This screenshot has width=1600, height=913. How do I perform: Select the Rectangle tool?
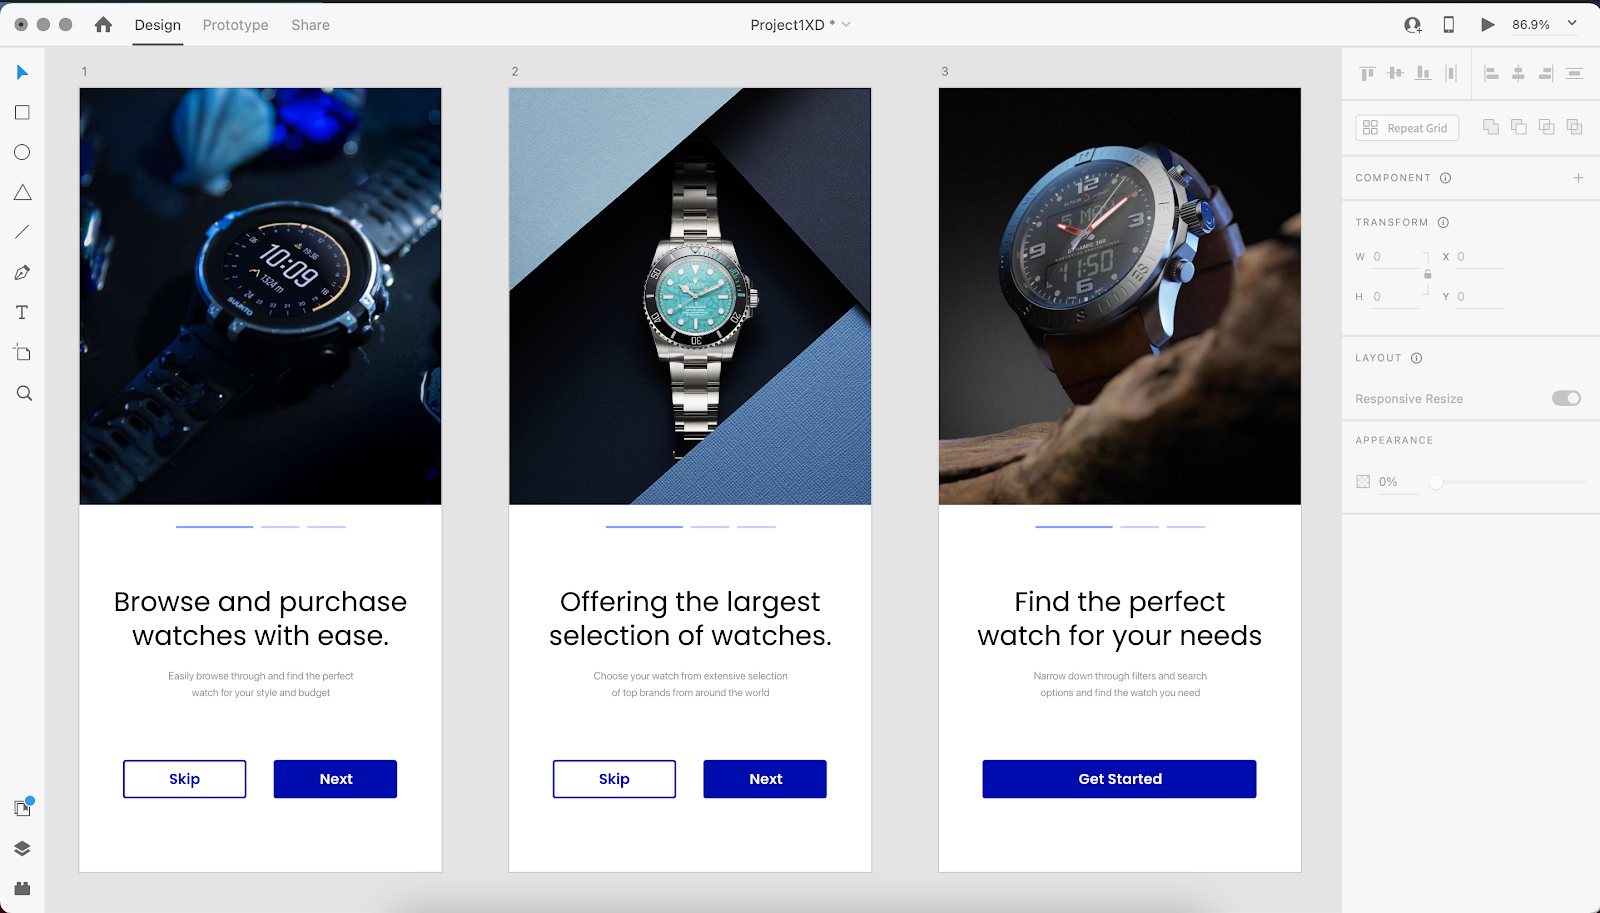point(22,113)
